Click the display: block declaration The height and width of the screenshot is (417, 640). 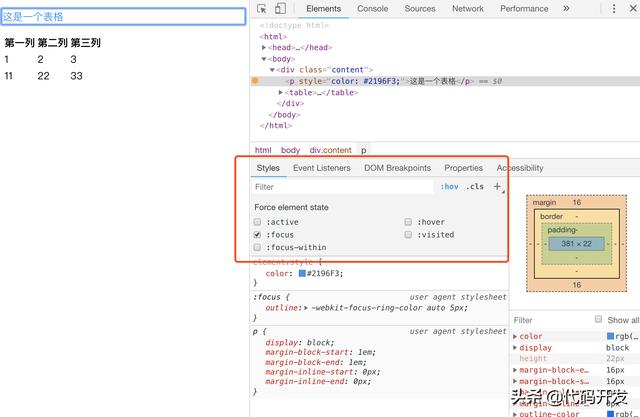pyautogui.click(x=300, y=342)
